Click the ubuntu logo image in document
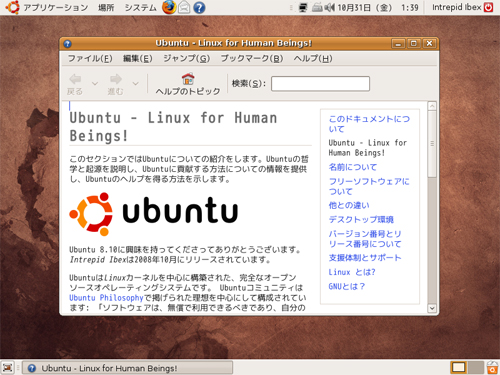 154,214
